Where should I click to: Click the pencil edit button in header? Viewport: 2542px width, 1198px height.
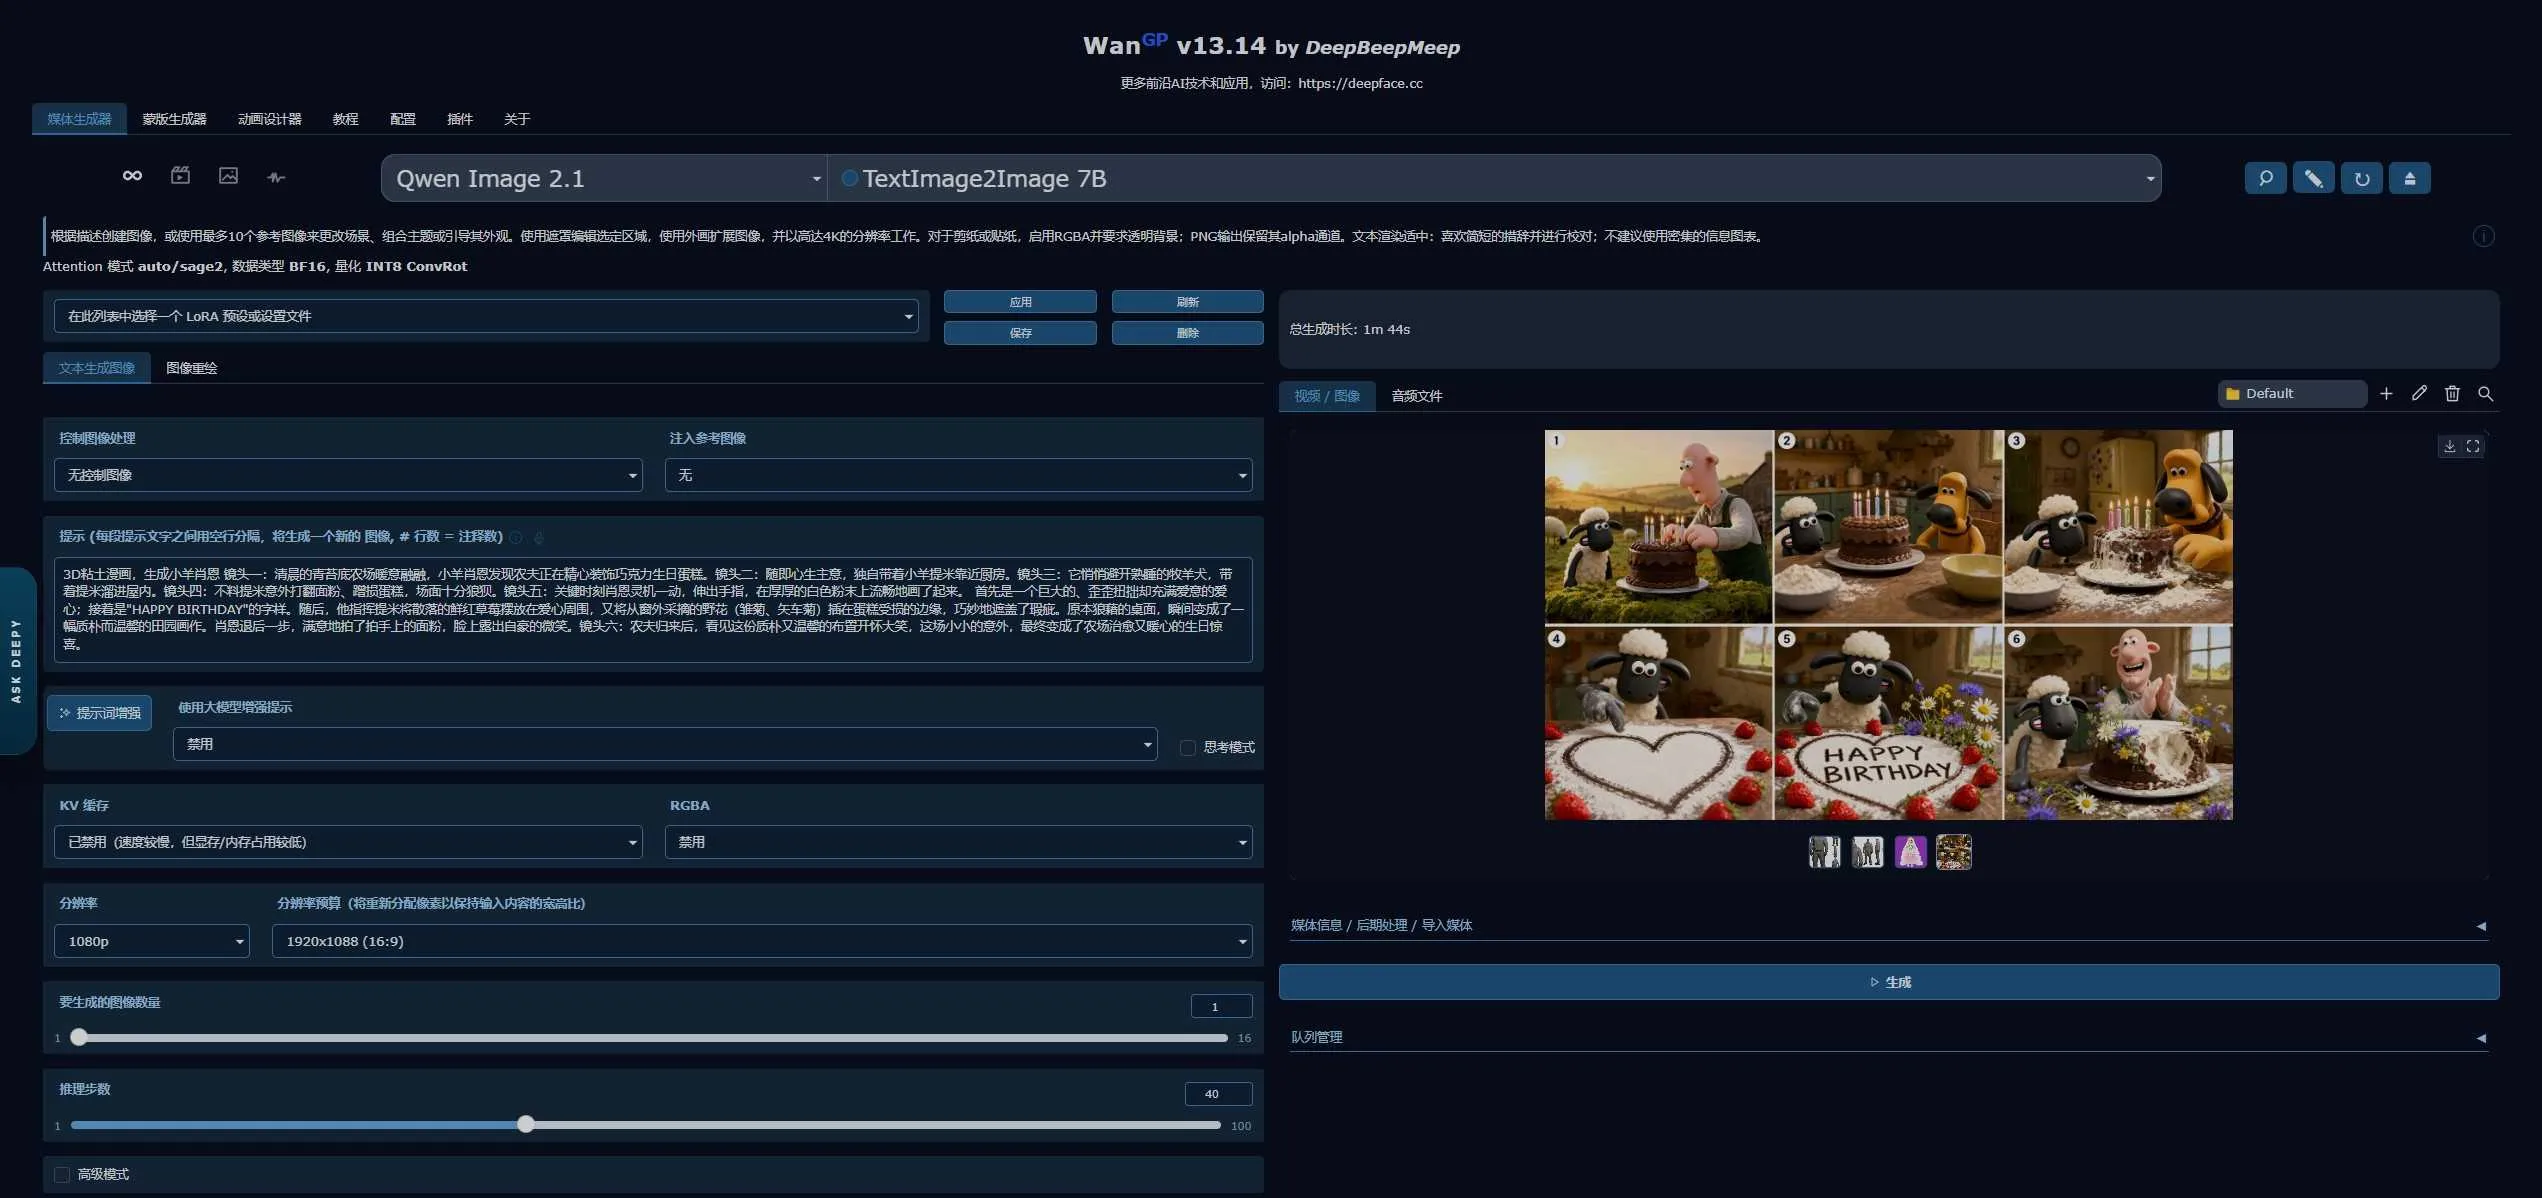coord(2313,178)
